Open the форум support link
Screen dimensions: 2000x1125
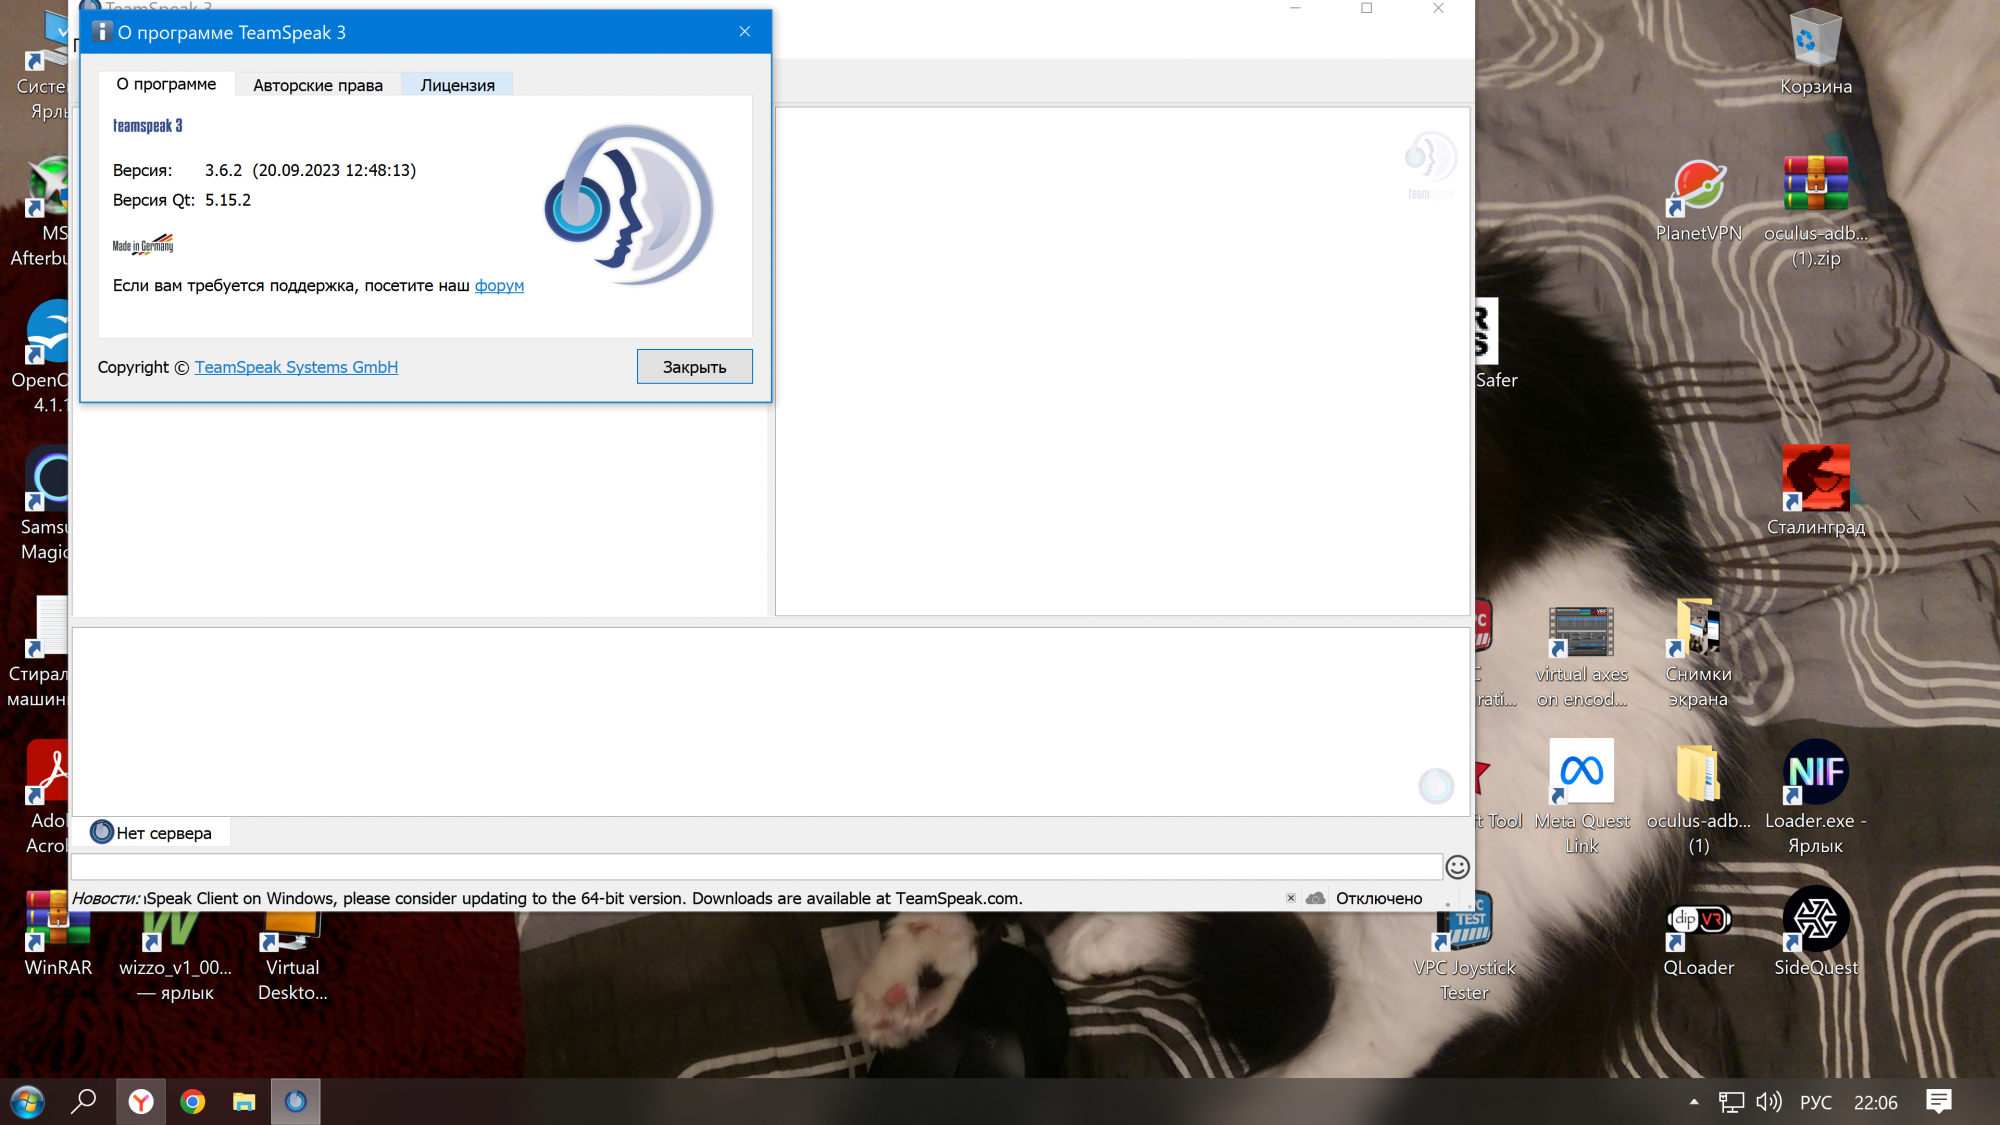click(499, 286)
